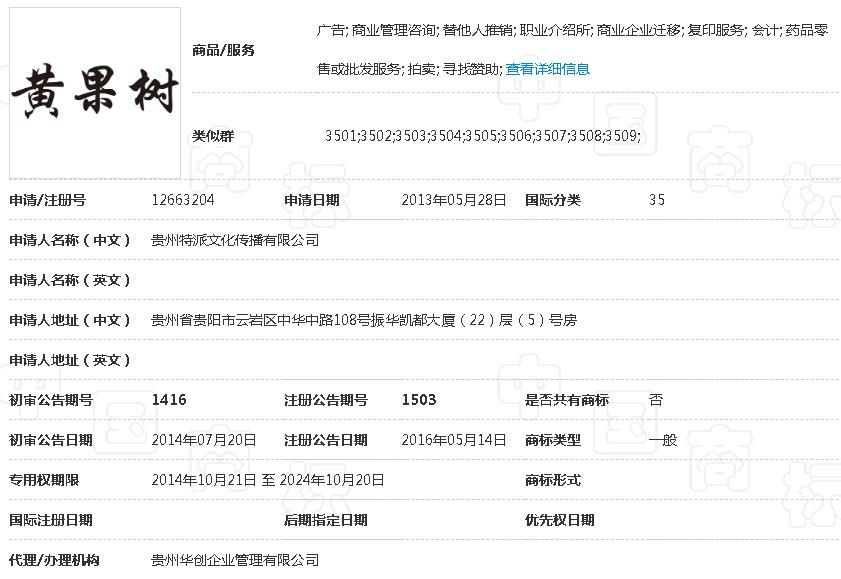The width and height of the screenshot is (841, 579).
Task: Click the 商标形式 label
Action: coord(553,480)
